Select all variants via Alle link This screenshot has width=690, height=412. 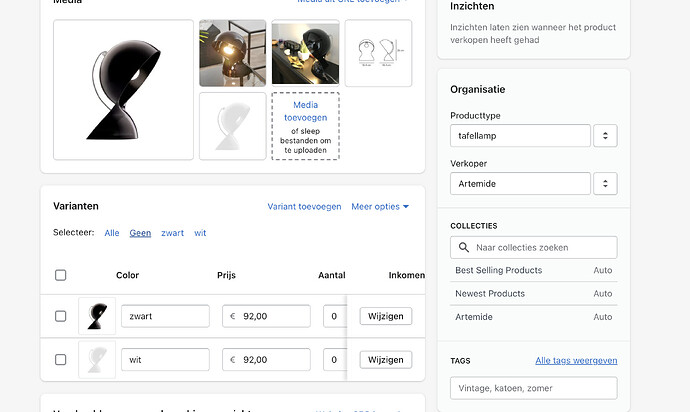pyautogui.click(x=112, y=233)
